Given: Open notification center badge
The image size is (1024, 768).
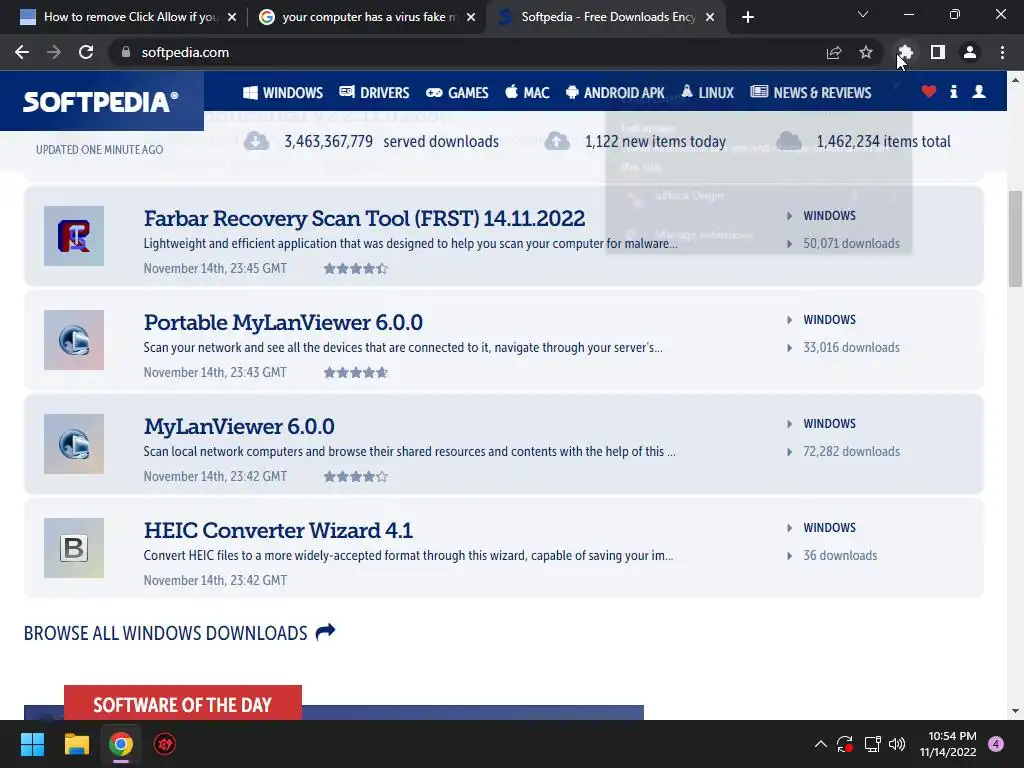Looking at the screenshot, I should [996, 744].
